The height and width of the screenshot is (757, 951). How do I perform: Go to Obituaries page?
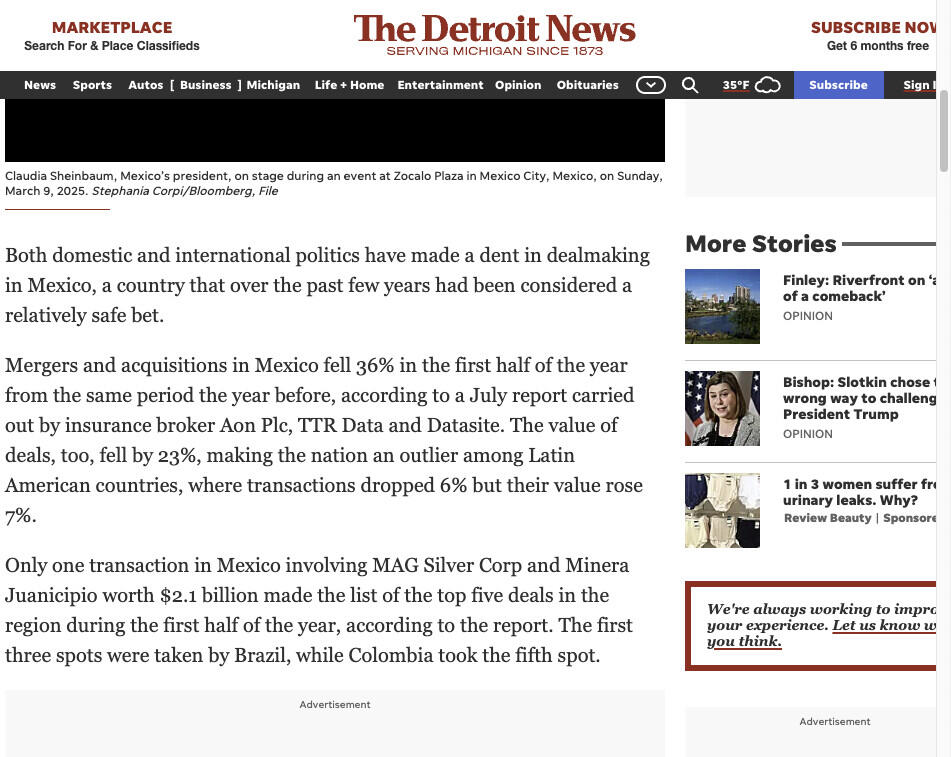(x=587, y=85)
